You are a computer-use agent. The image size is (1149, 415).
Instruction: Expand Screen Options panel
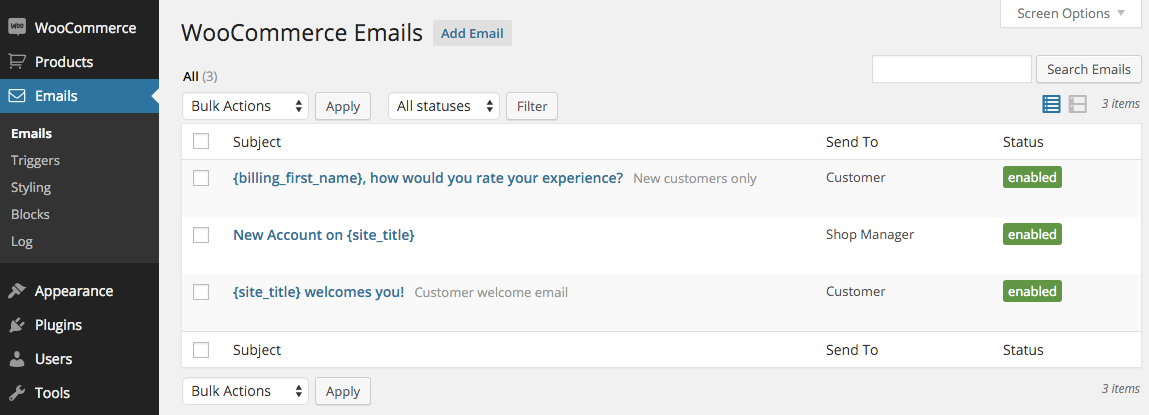point(1071,13)
